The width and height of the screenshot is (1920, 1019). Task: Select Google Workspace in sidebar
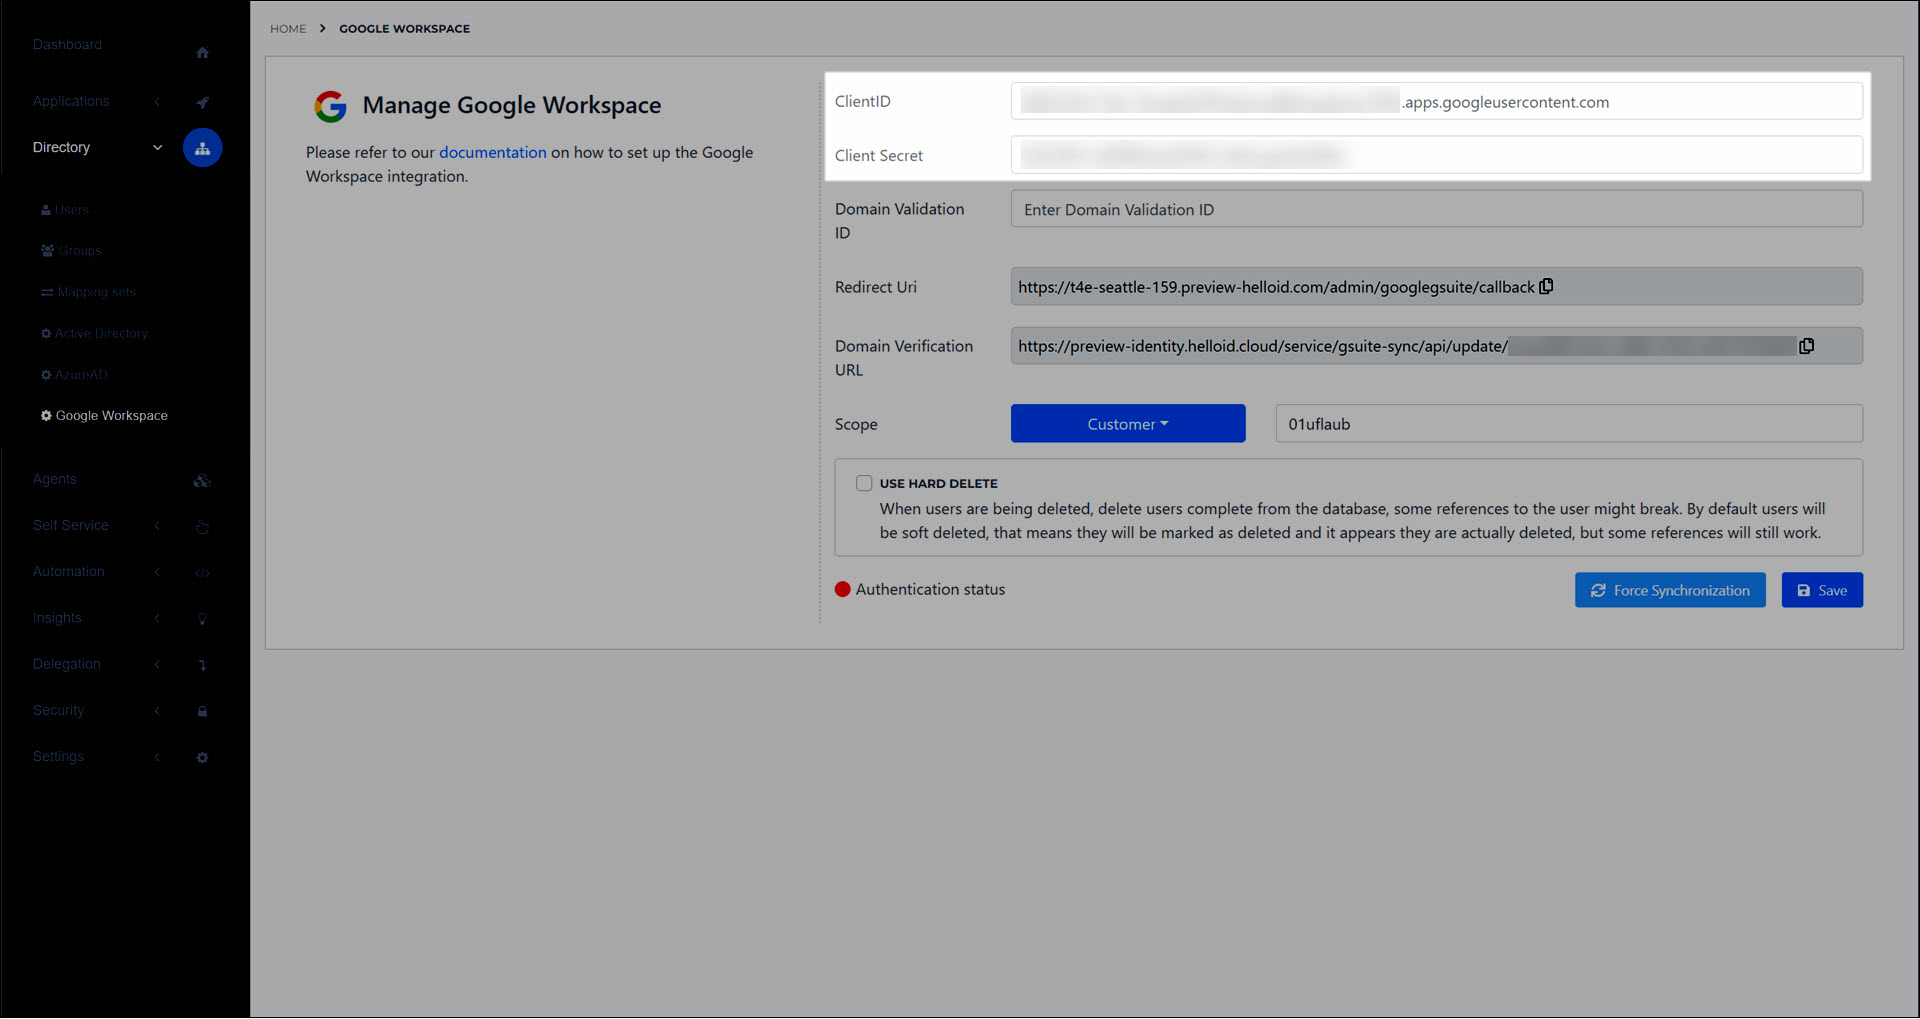pyautogui.click(x=104, y=416)
